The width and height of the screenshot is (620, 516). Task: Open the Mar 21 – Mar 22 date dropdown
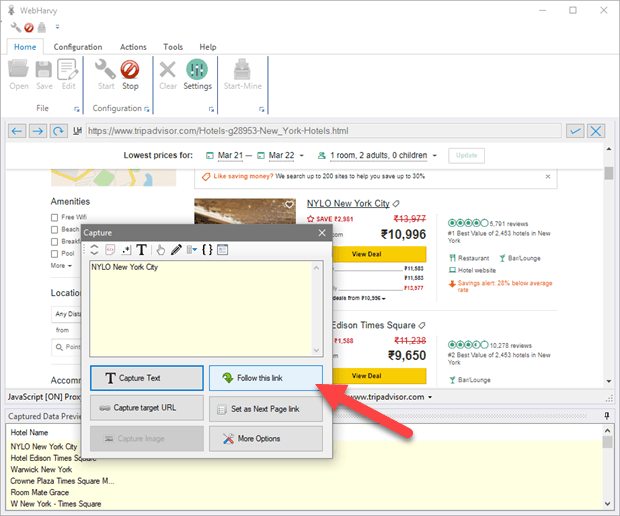pyautogui.click(x=302, y=155)
